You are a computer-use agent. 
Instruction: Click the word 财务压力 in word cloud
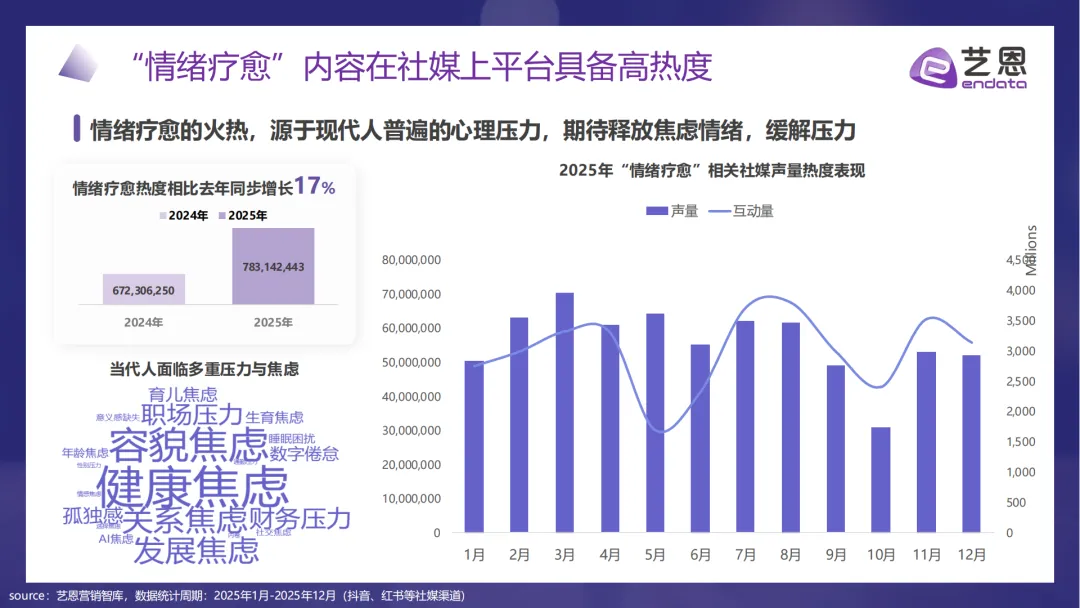[x=299, y=518]
